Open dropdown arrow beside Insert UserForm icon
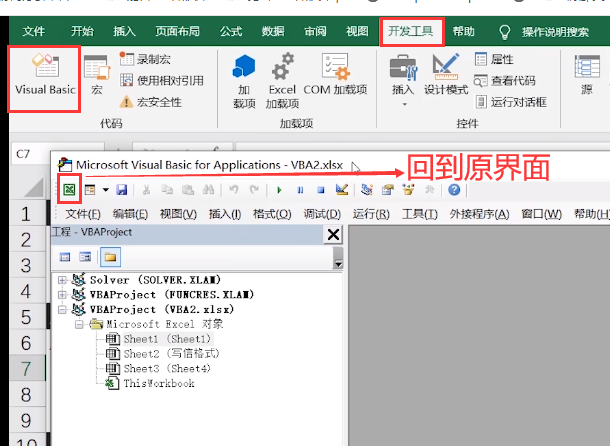Image resolution: width=610 pixels, height=446 pixels. (105, 190)
